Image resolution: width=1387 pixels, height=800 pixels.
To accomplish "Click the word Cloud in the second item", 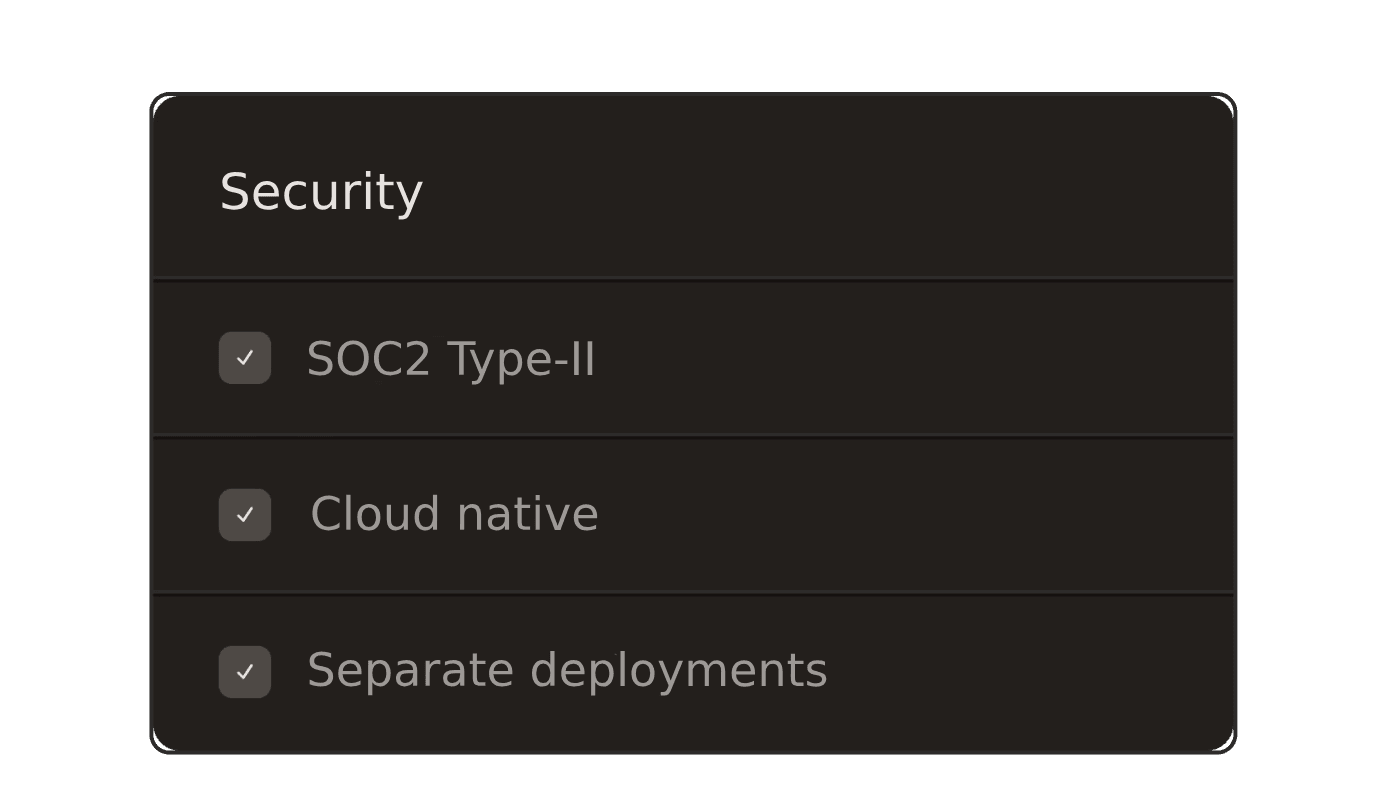I will [x=375, y=515].
